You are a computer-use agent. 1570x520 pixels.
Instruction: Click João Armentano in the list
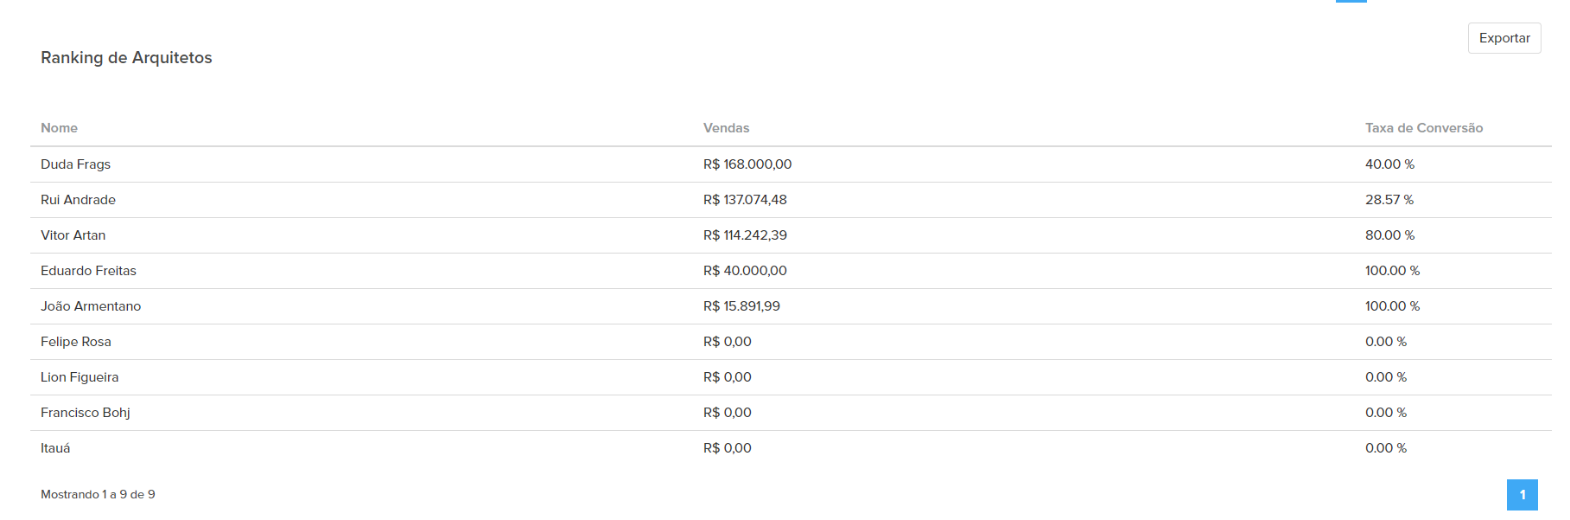pos(91,306)
